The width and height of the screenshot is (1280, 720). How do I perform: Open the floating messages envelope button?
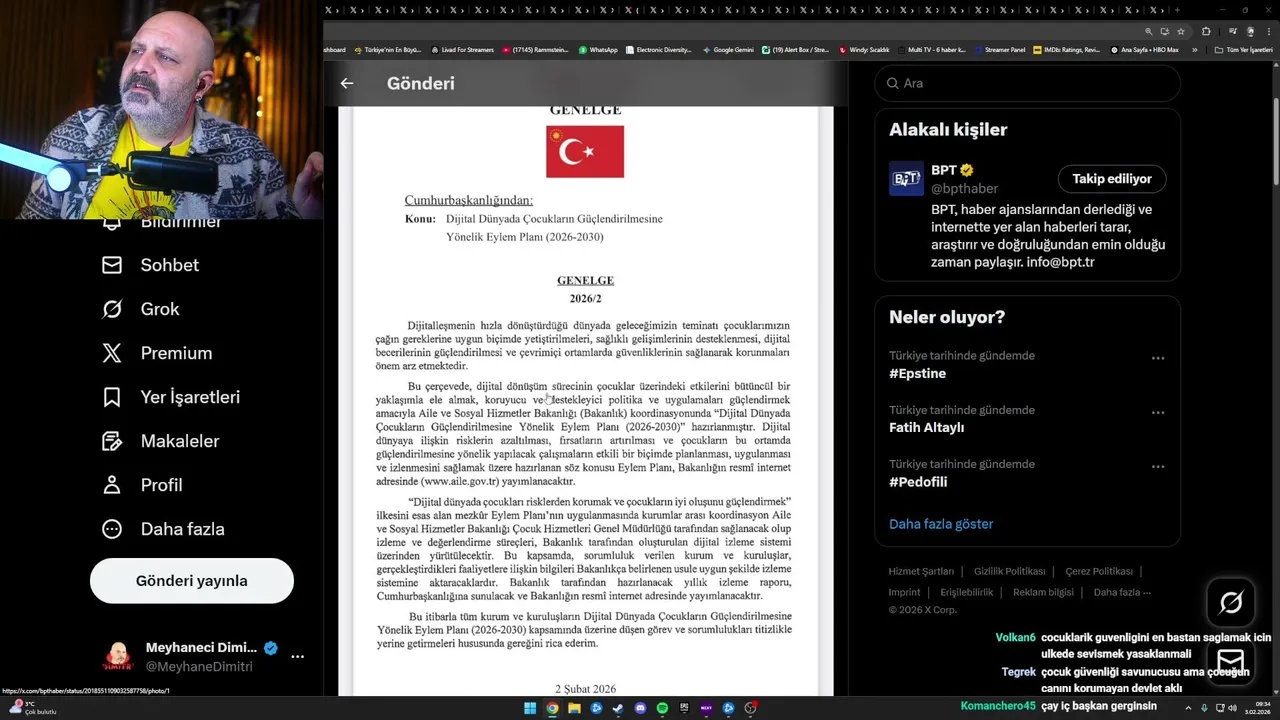(x=1231, y=661)
